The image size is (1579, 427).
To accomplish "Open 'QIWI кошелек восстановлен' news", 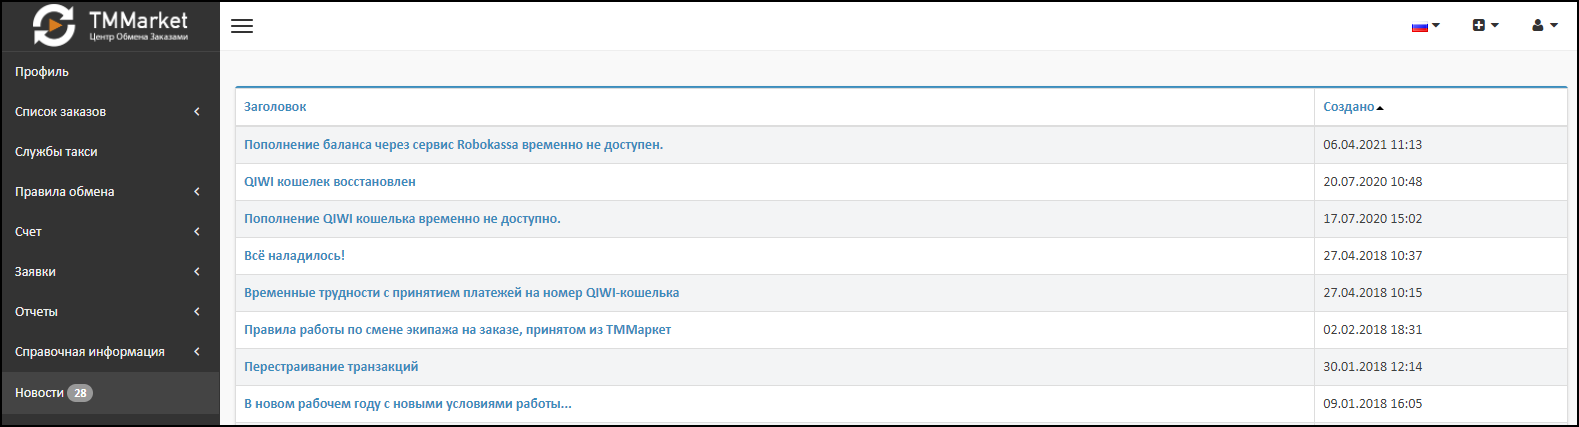I will (330, 182).
